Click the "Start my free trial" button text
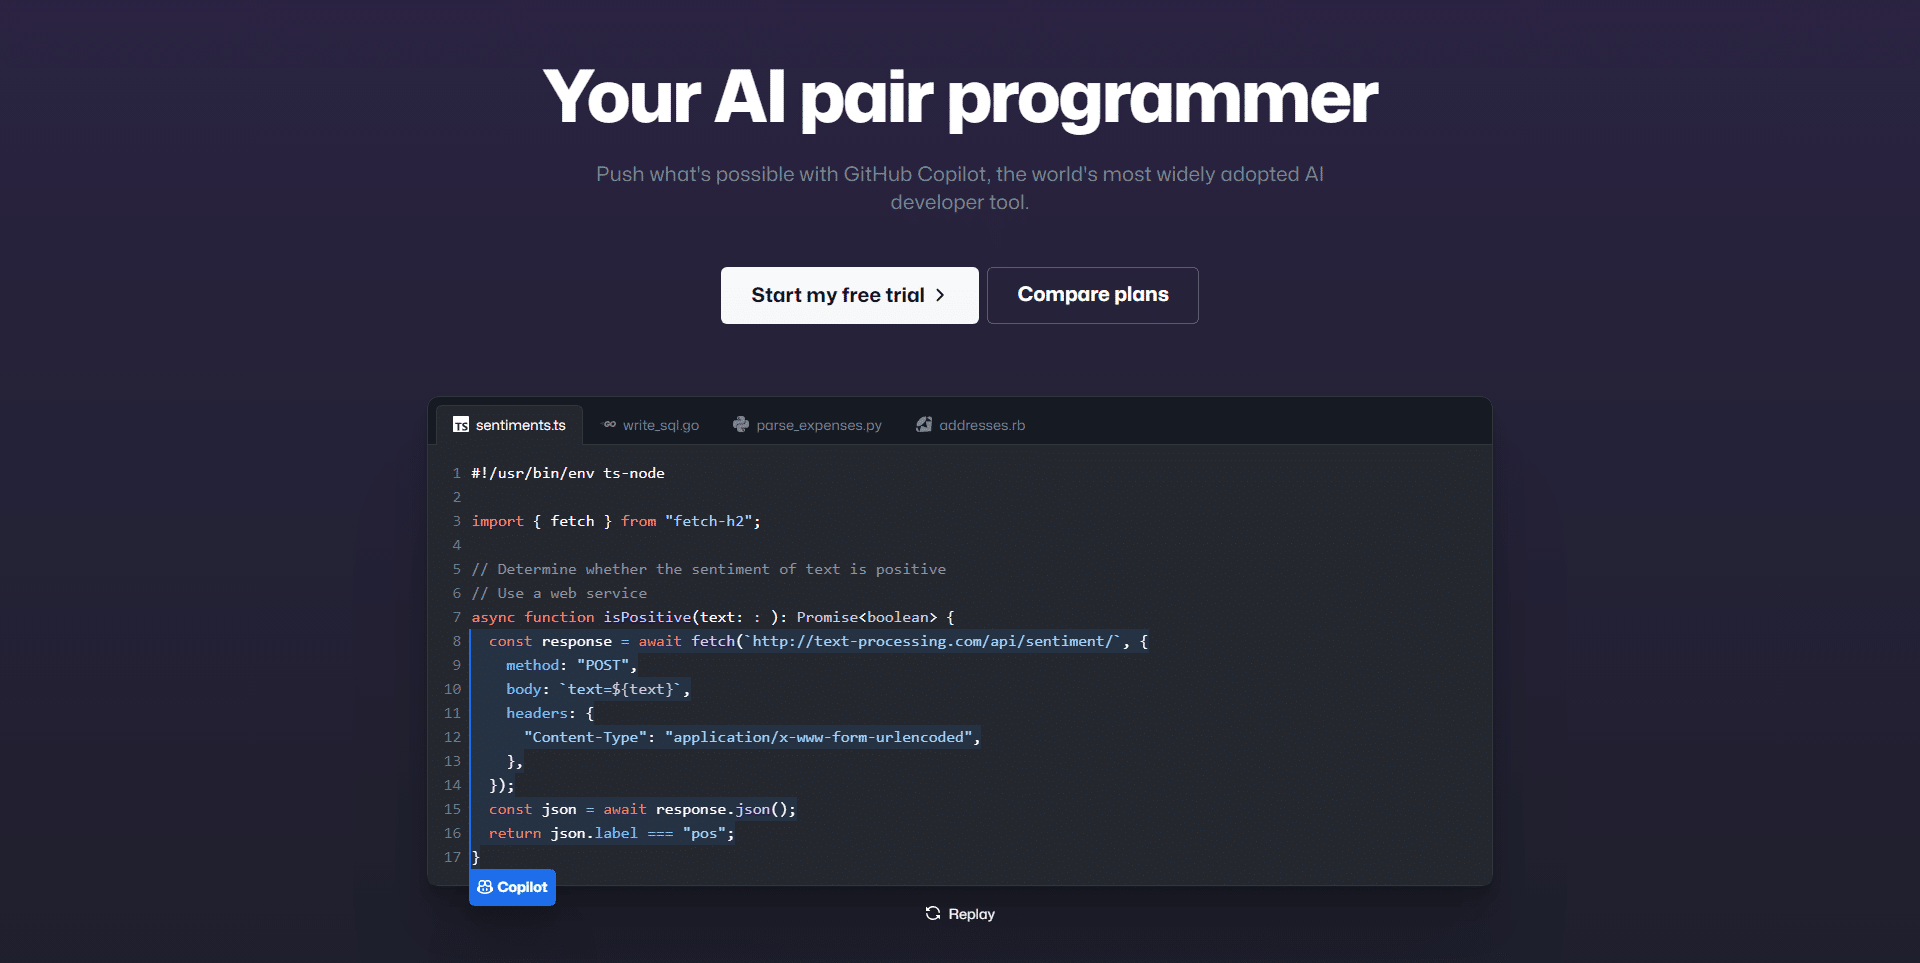This screenshot has width=1920, height=963. (x=837, y=295)
